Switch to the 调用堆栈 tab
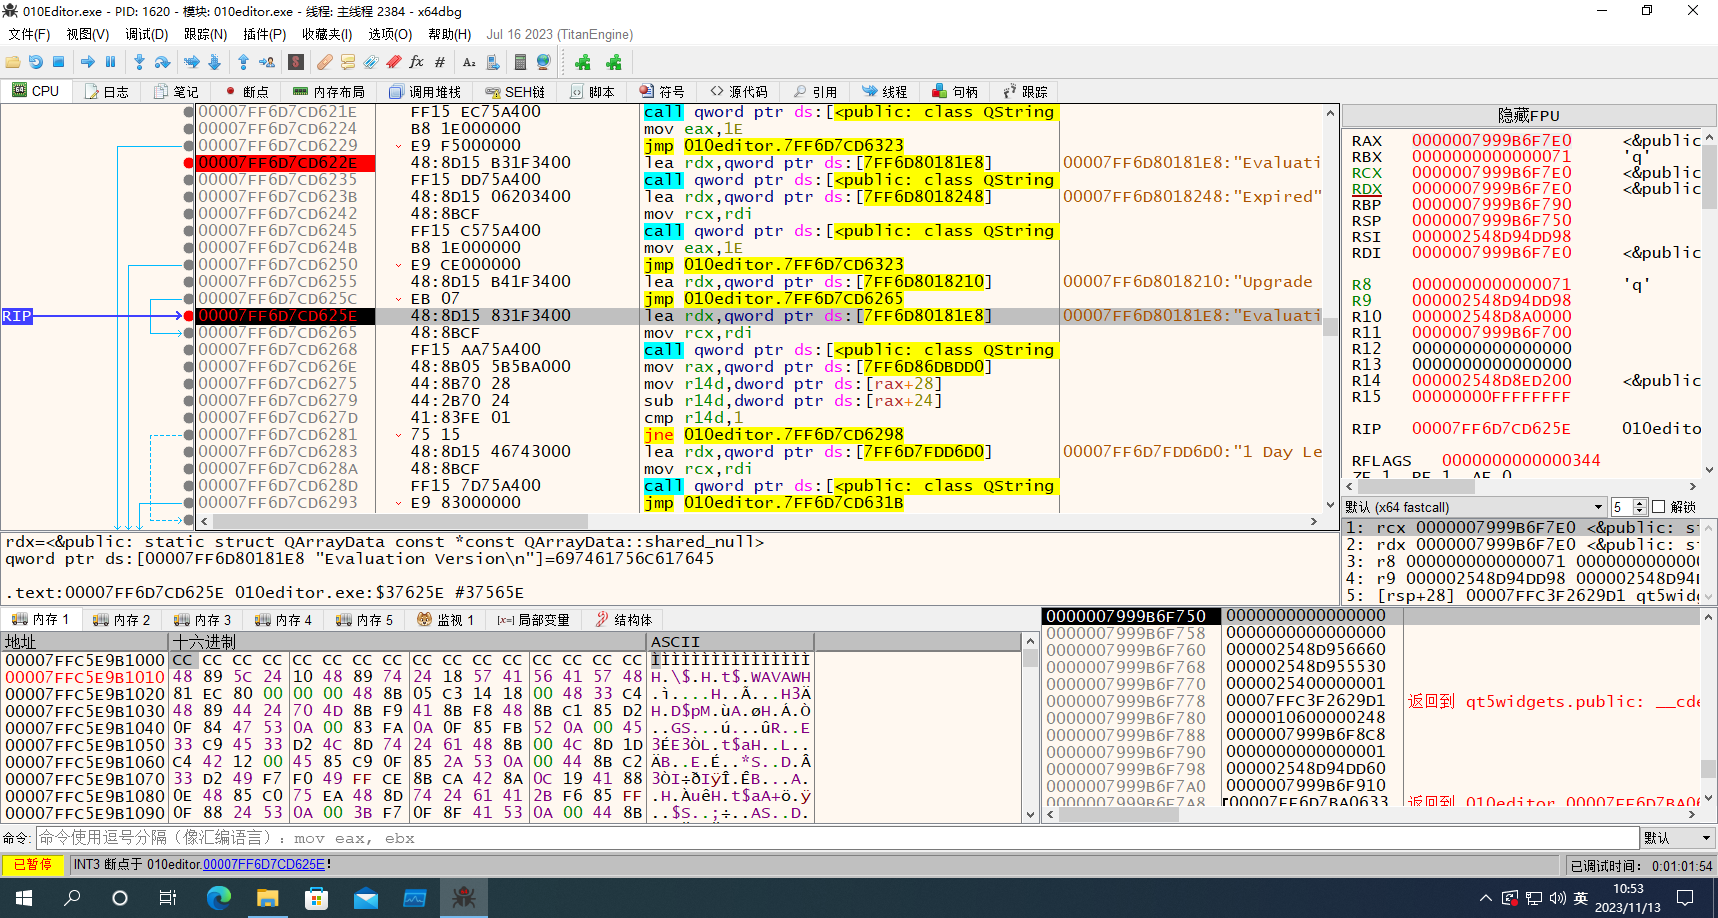1718x918 pixels. pos(425,91)
